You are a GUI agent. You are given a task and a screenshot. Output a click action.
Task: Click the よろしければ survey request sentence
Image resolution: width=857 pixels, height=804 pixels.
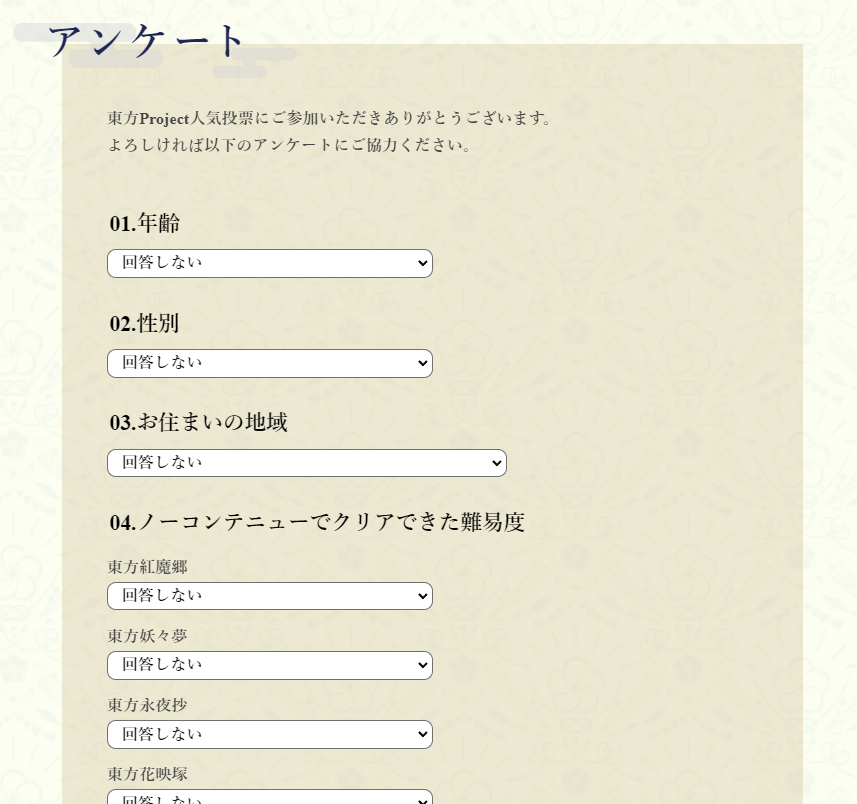click(x=290, y=145)
